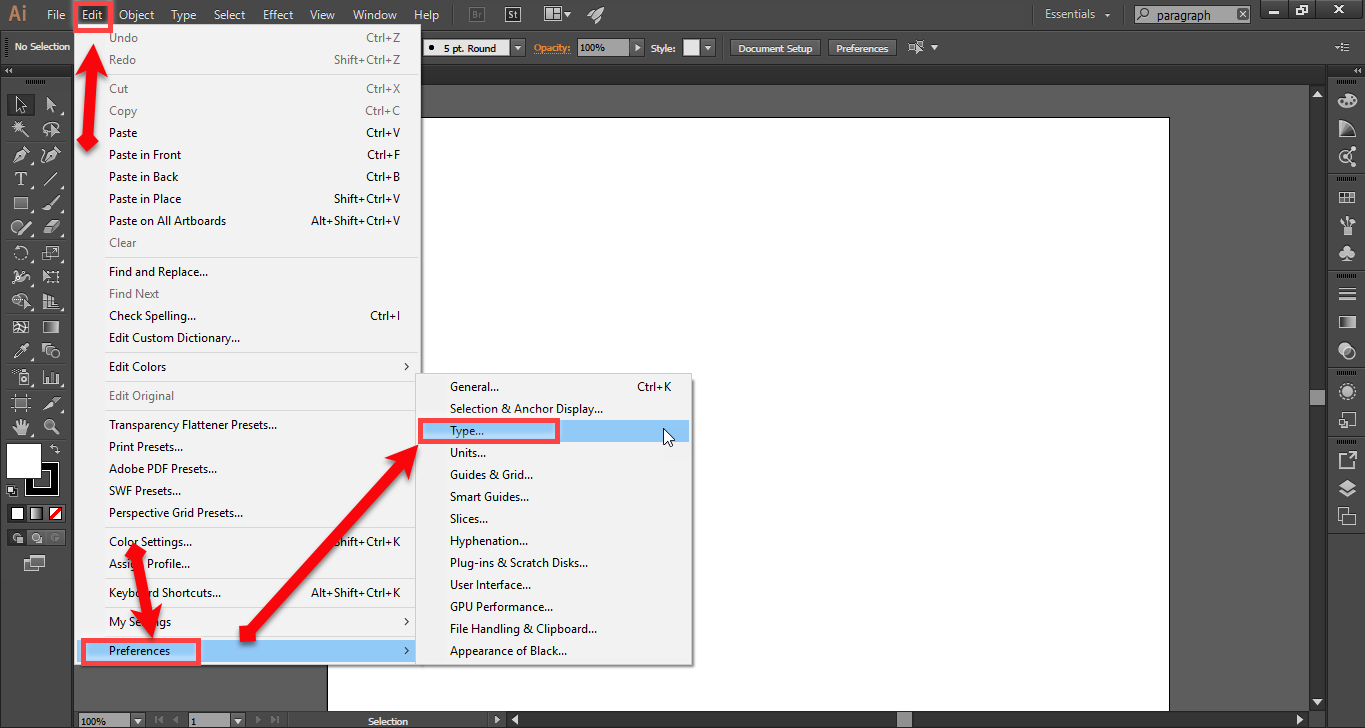The width and height of the screenshot is (1365, 728).
Task: Pick the Eyedropper tool
Action: tap(20, 351)
